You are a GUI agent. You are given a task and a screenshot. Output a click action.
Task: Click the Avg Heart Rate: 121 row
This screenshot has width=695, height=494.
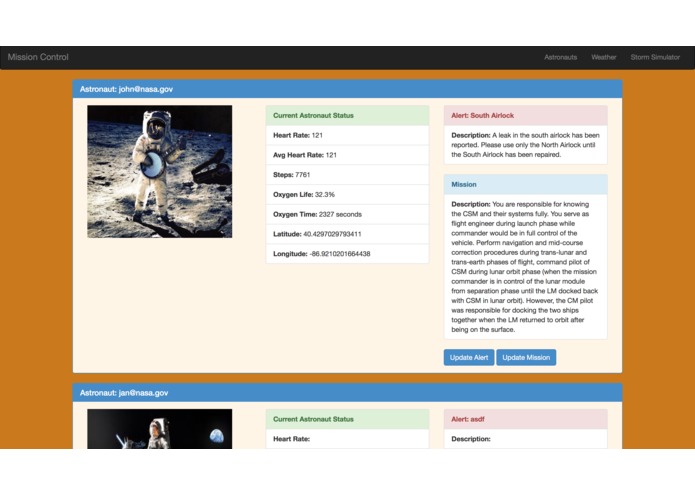click(348, 155)
